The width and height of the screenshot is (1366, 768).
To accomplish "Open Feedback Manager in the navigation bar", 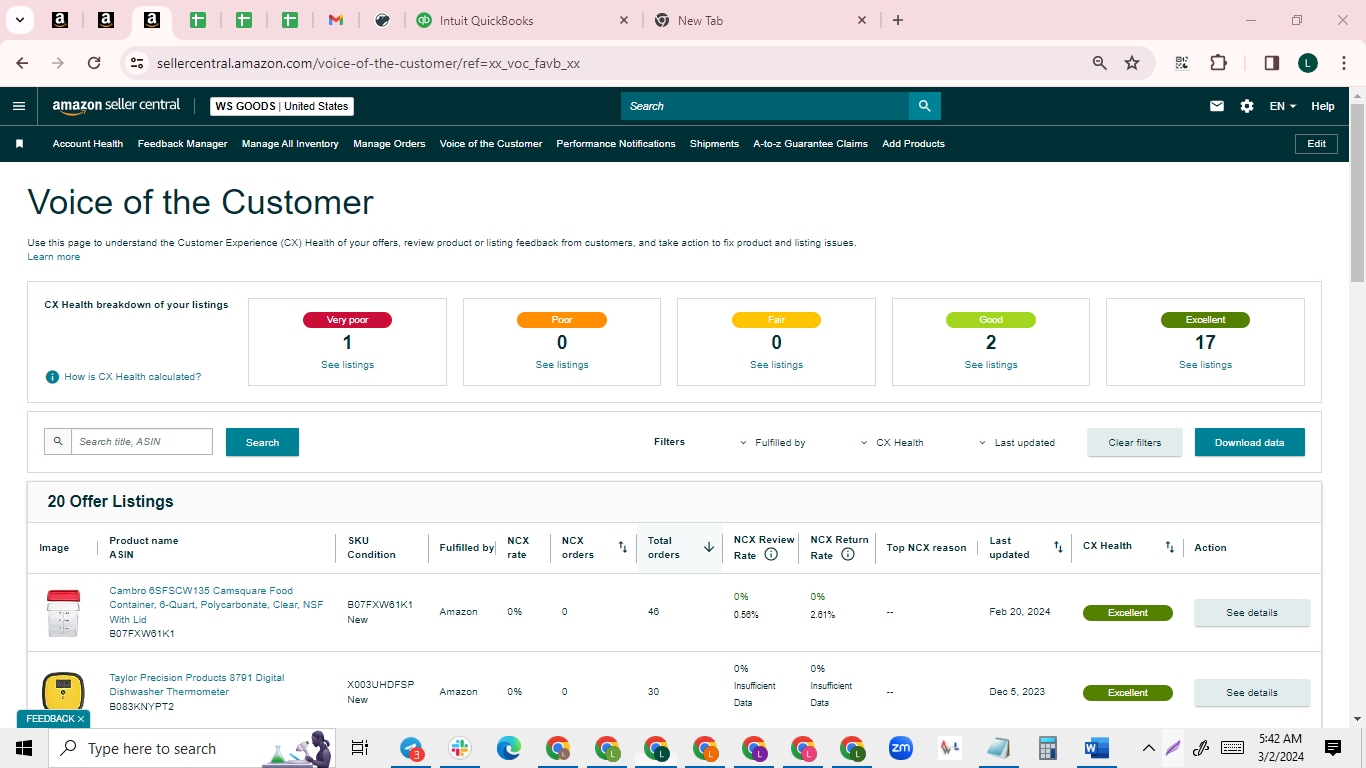I will (x=182, y=144).
